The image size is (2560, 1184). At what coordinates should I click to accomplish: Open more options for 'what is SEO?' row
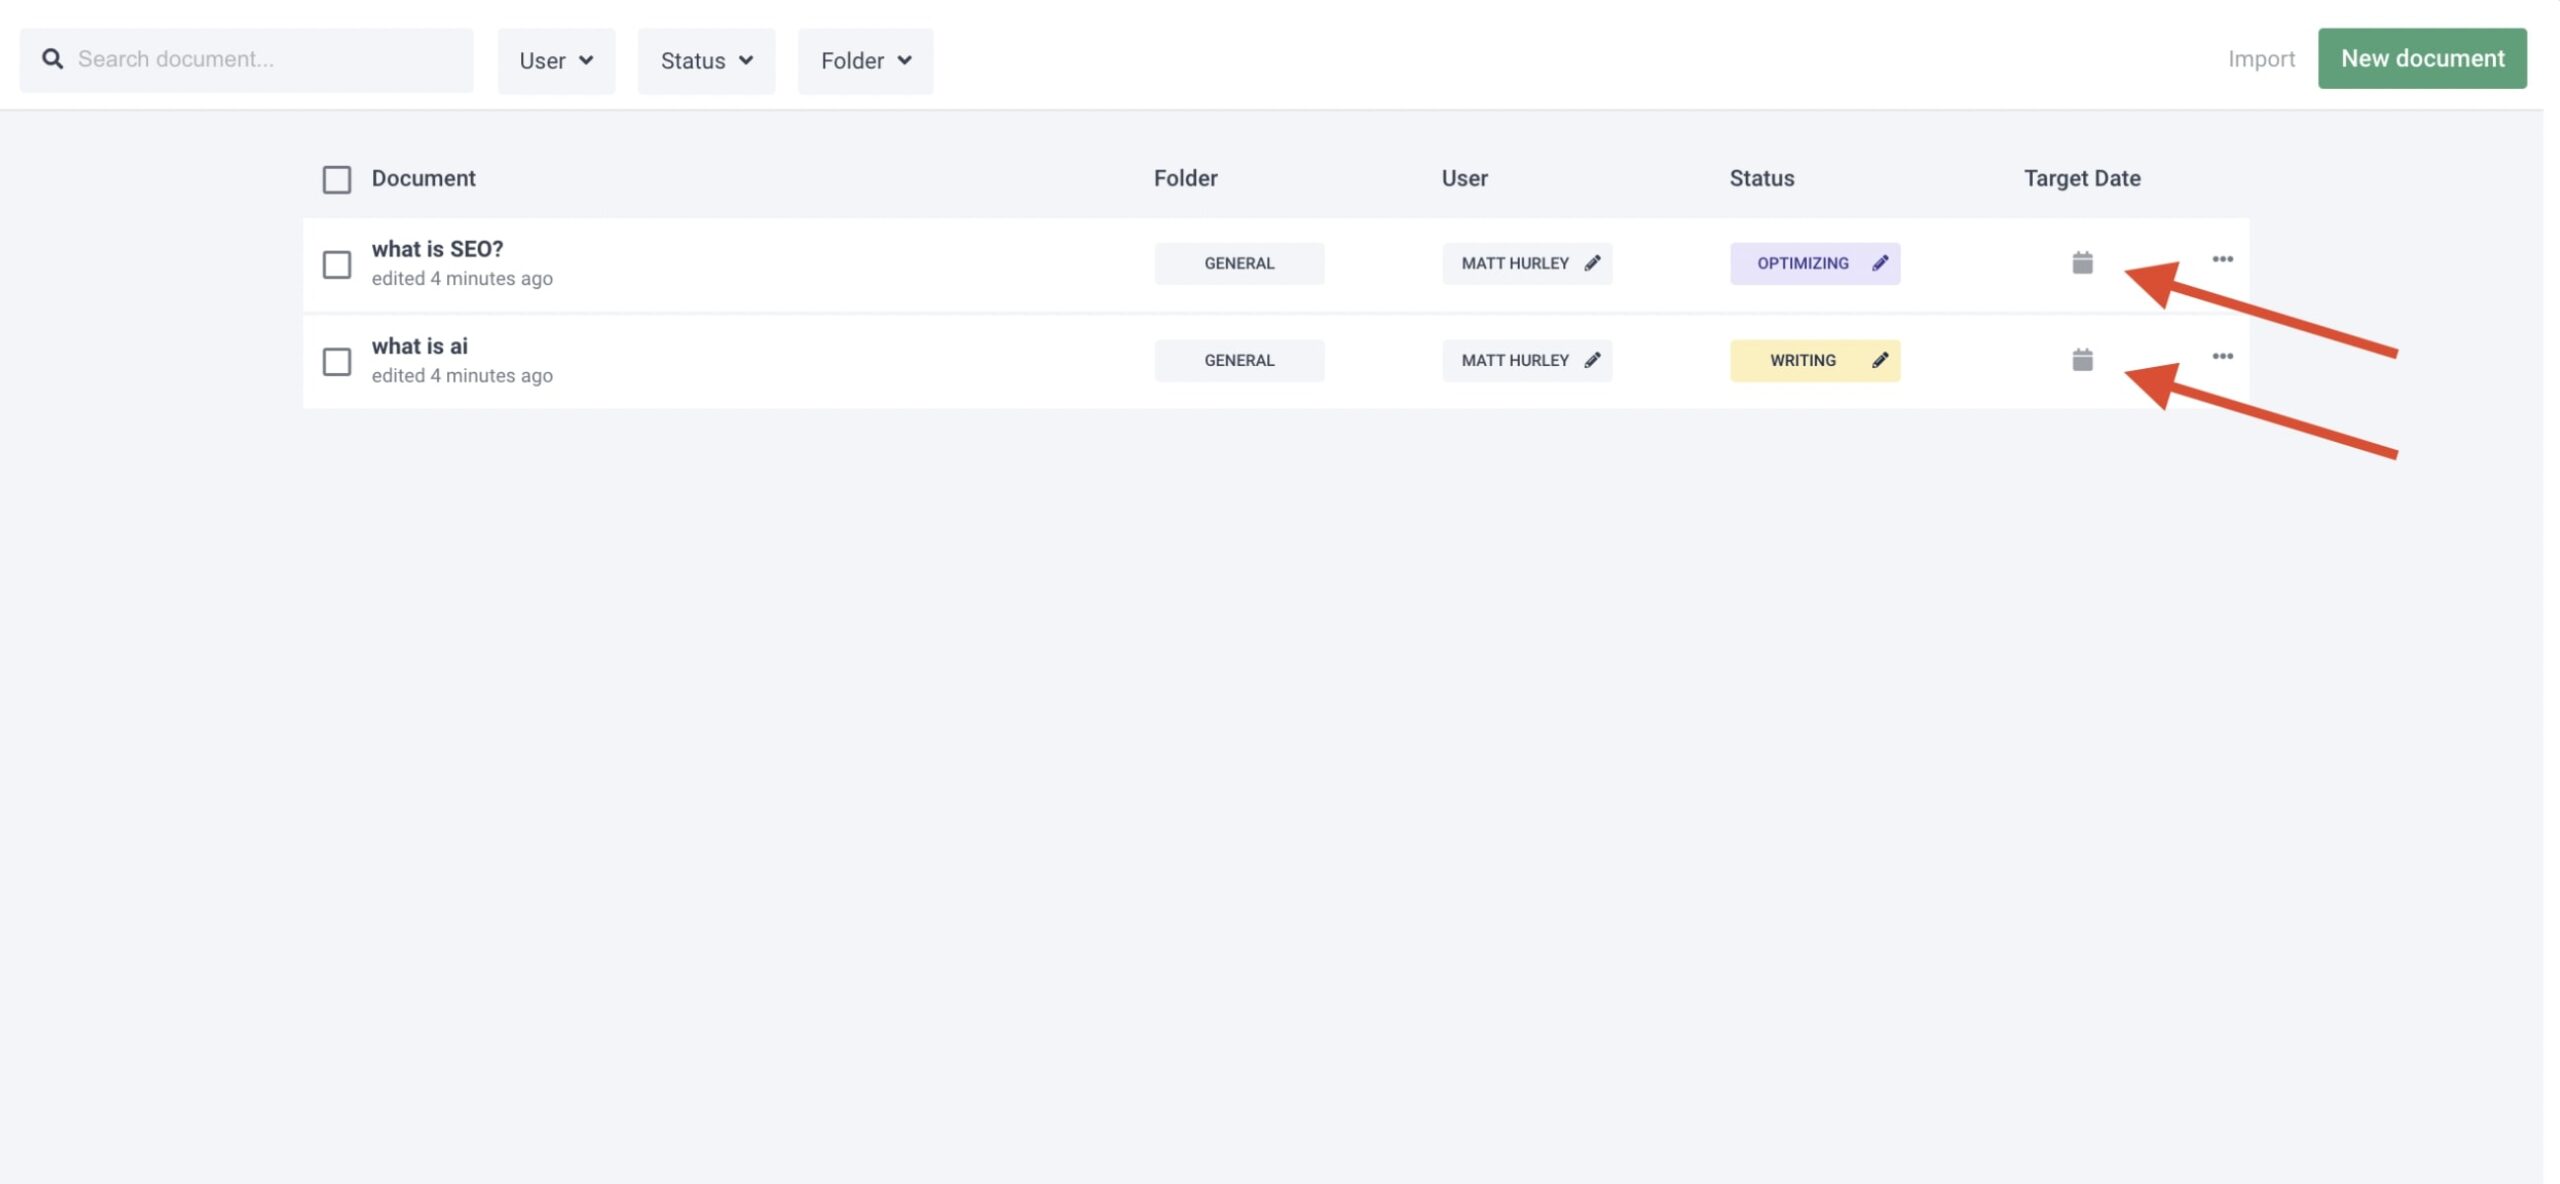(2222, 259)
